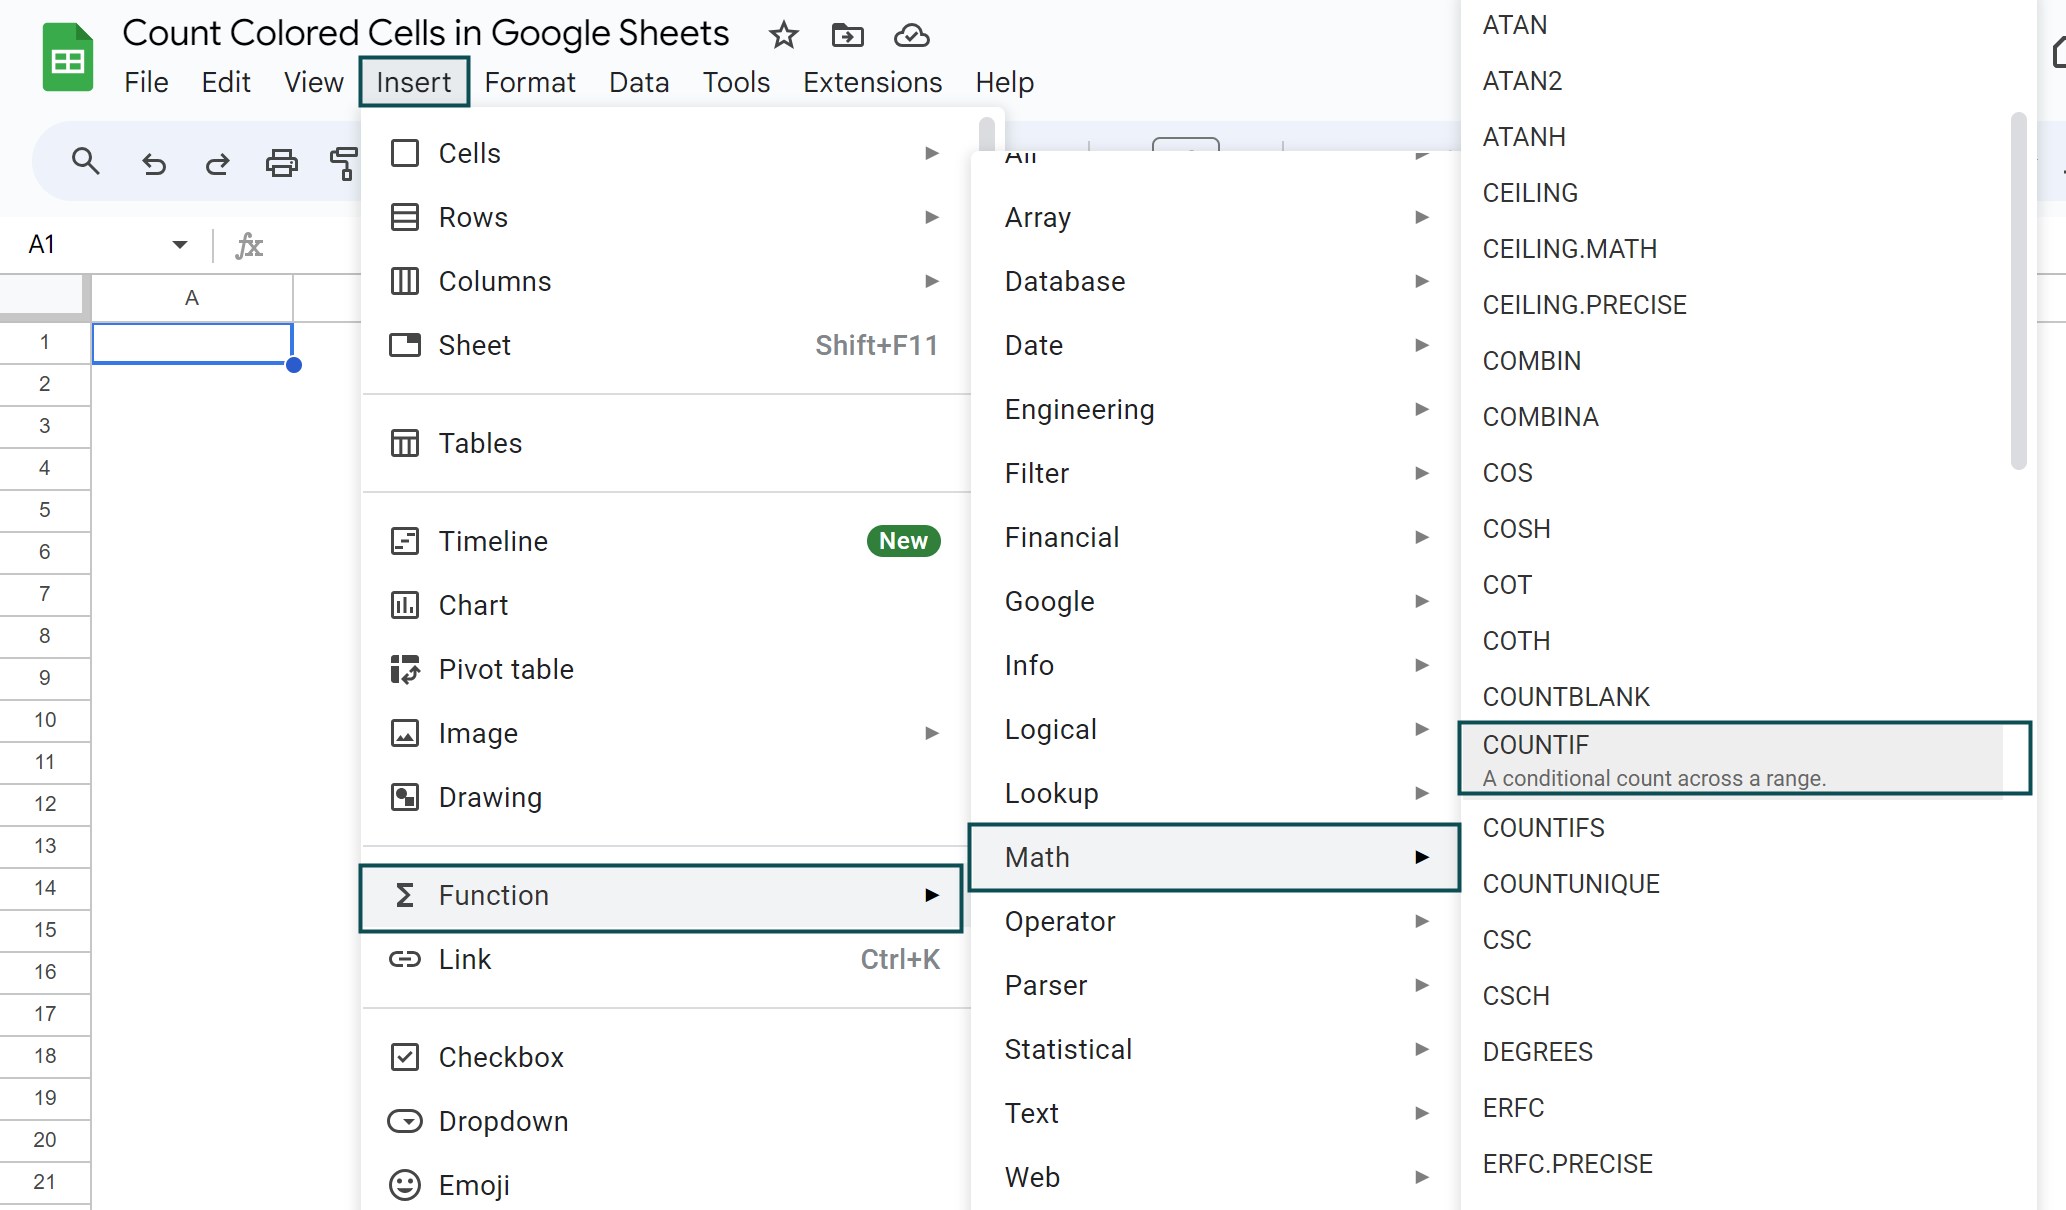Select row 10 header
This screenshot has width=2066, height=1210.
pyautogui.click(x=45, y=720)
